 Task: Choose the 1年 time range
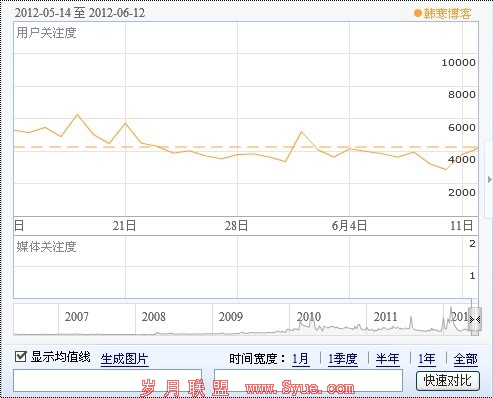click(x=427, y=359)
